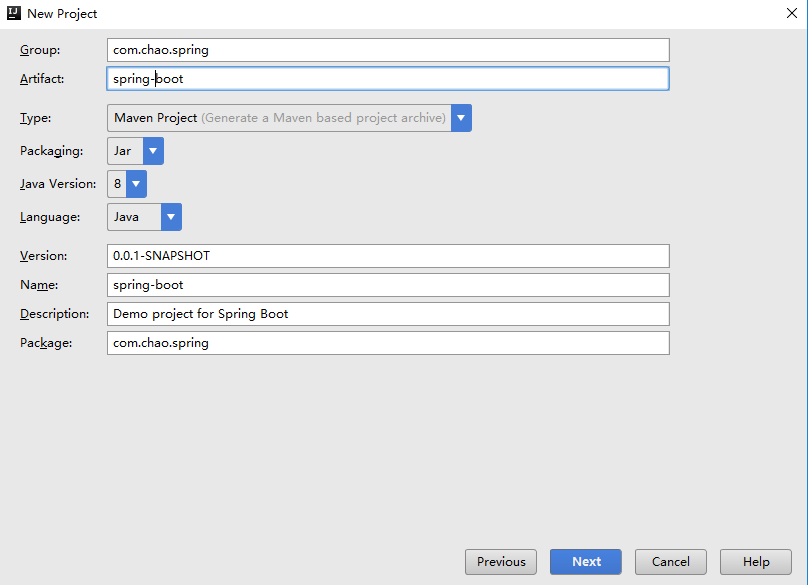808x585 pixels.
Task: Close the New Project dialog window
Action: 792,13
